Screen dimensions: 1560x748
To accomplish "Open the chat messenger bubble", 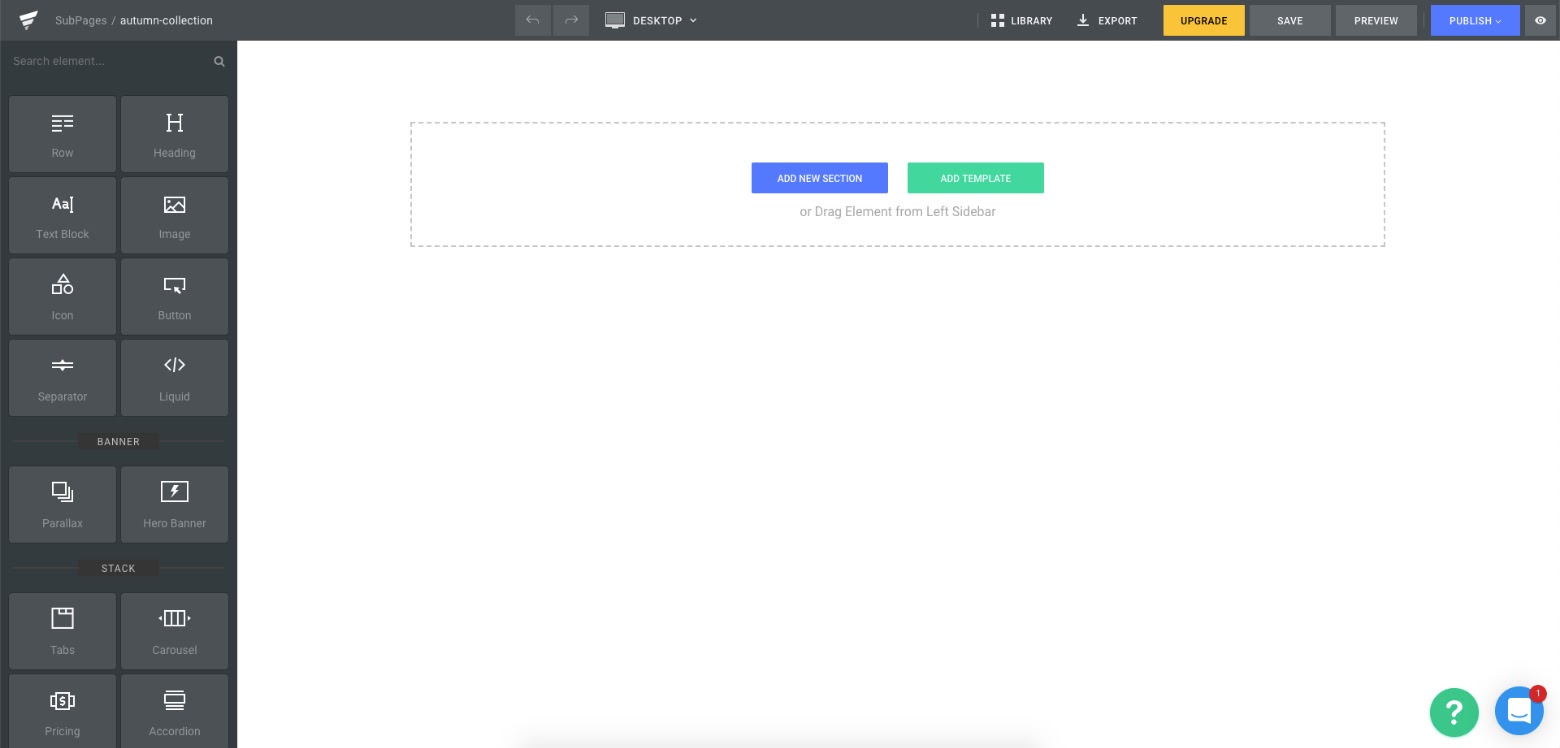I will (x=1519, y=711).
